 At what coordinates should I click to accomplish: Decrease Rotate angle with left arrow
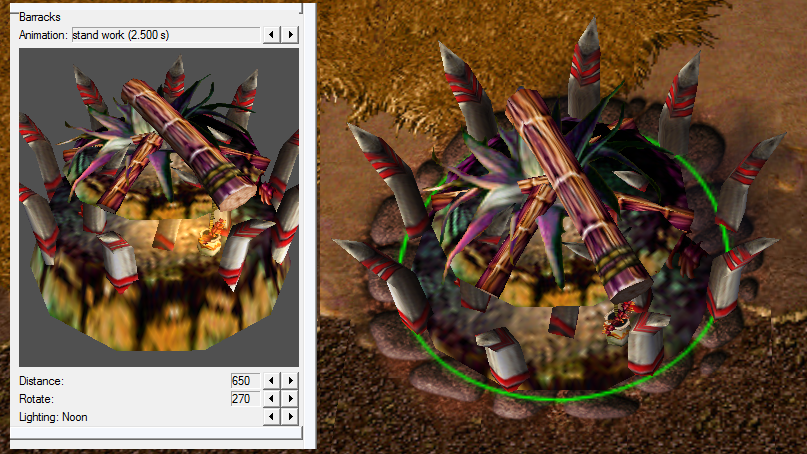tap(271, 399)
